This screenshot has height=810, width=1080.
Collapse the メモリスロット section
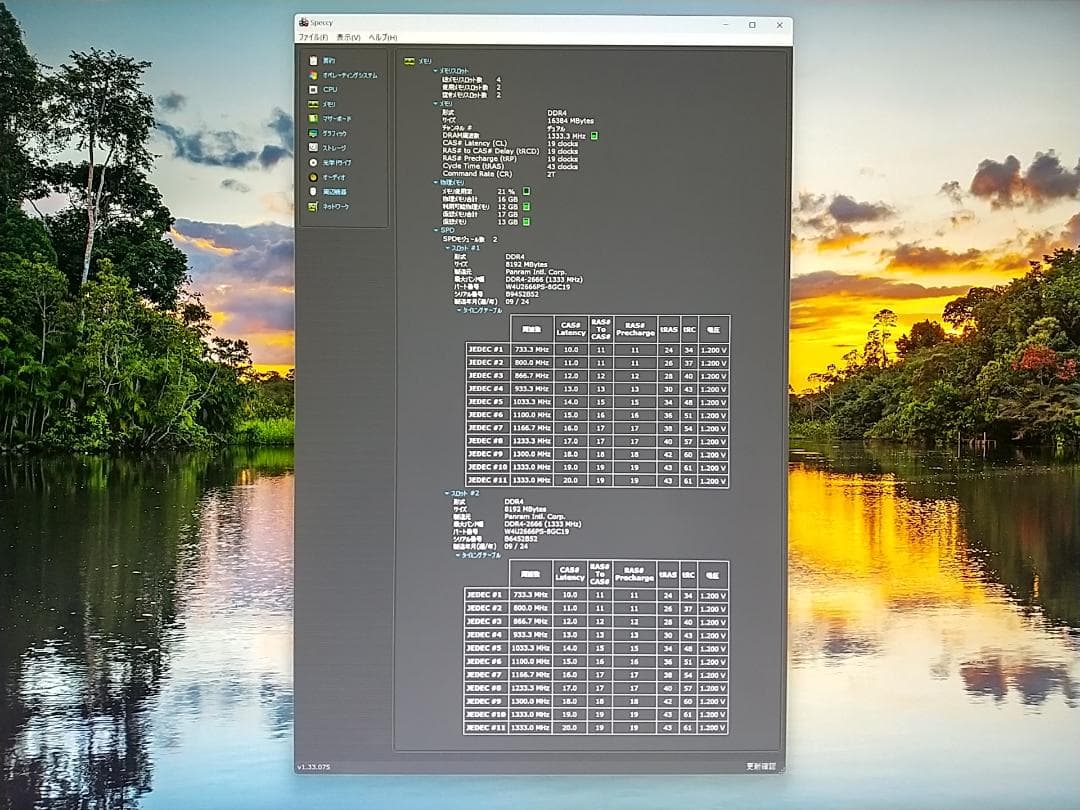point(435,71)
